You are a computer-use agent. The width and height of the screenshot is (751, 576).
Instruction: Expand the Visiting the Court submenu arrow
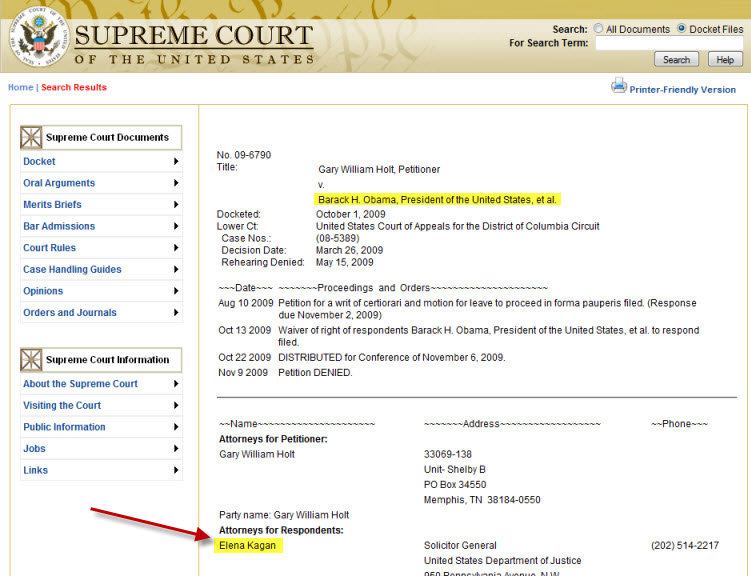coord(176,405)
